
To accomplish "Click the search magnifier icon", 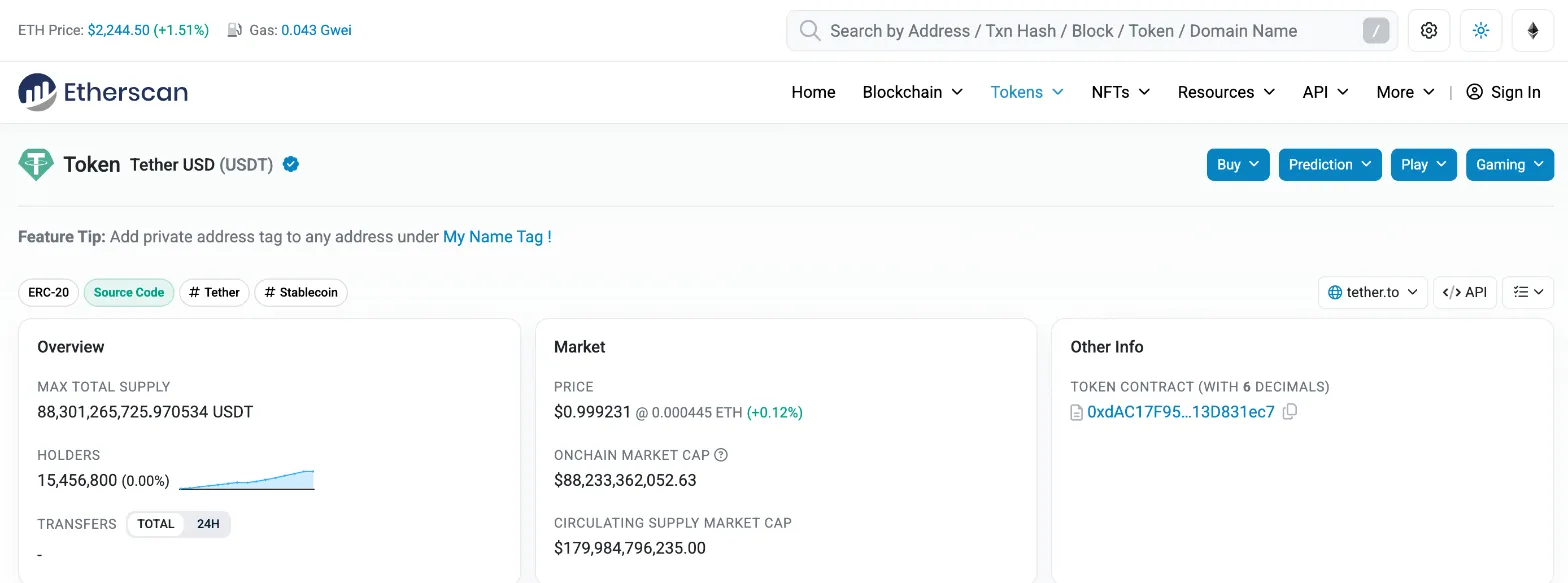I will (810, 31).
